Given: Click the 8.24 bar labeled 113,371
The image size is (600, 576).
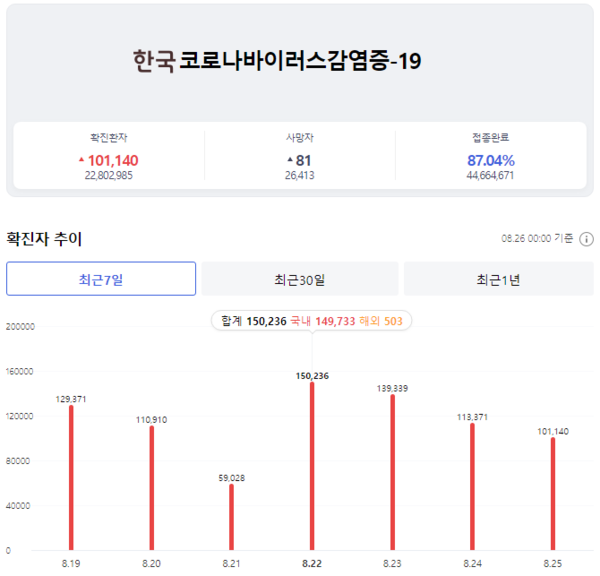Looking at the screenshot, I should click(472, 486).
